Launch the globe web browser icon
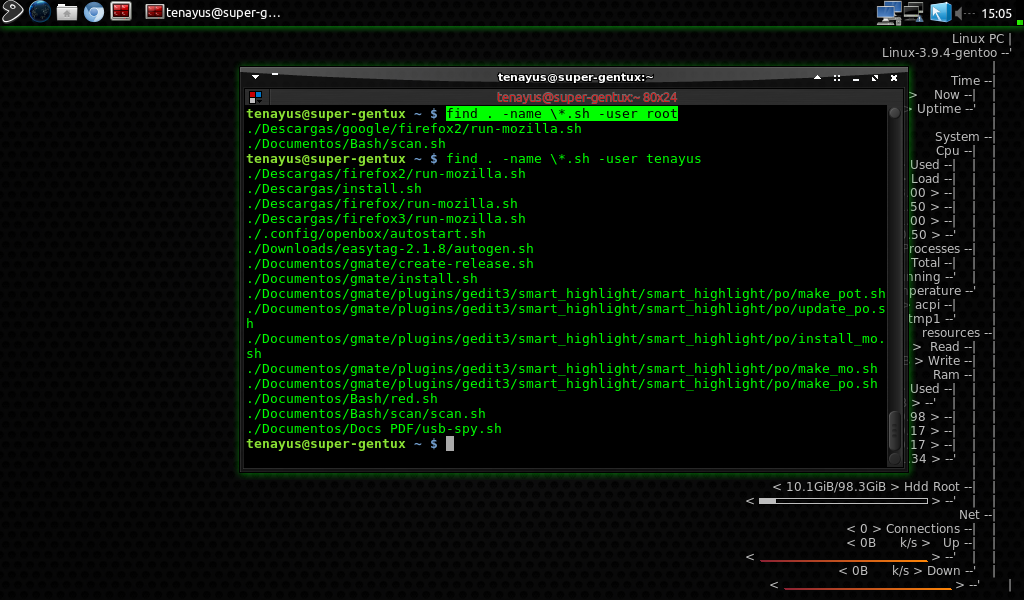This screenshot has width=1024, height=600. [x=40, y=11]
